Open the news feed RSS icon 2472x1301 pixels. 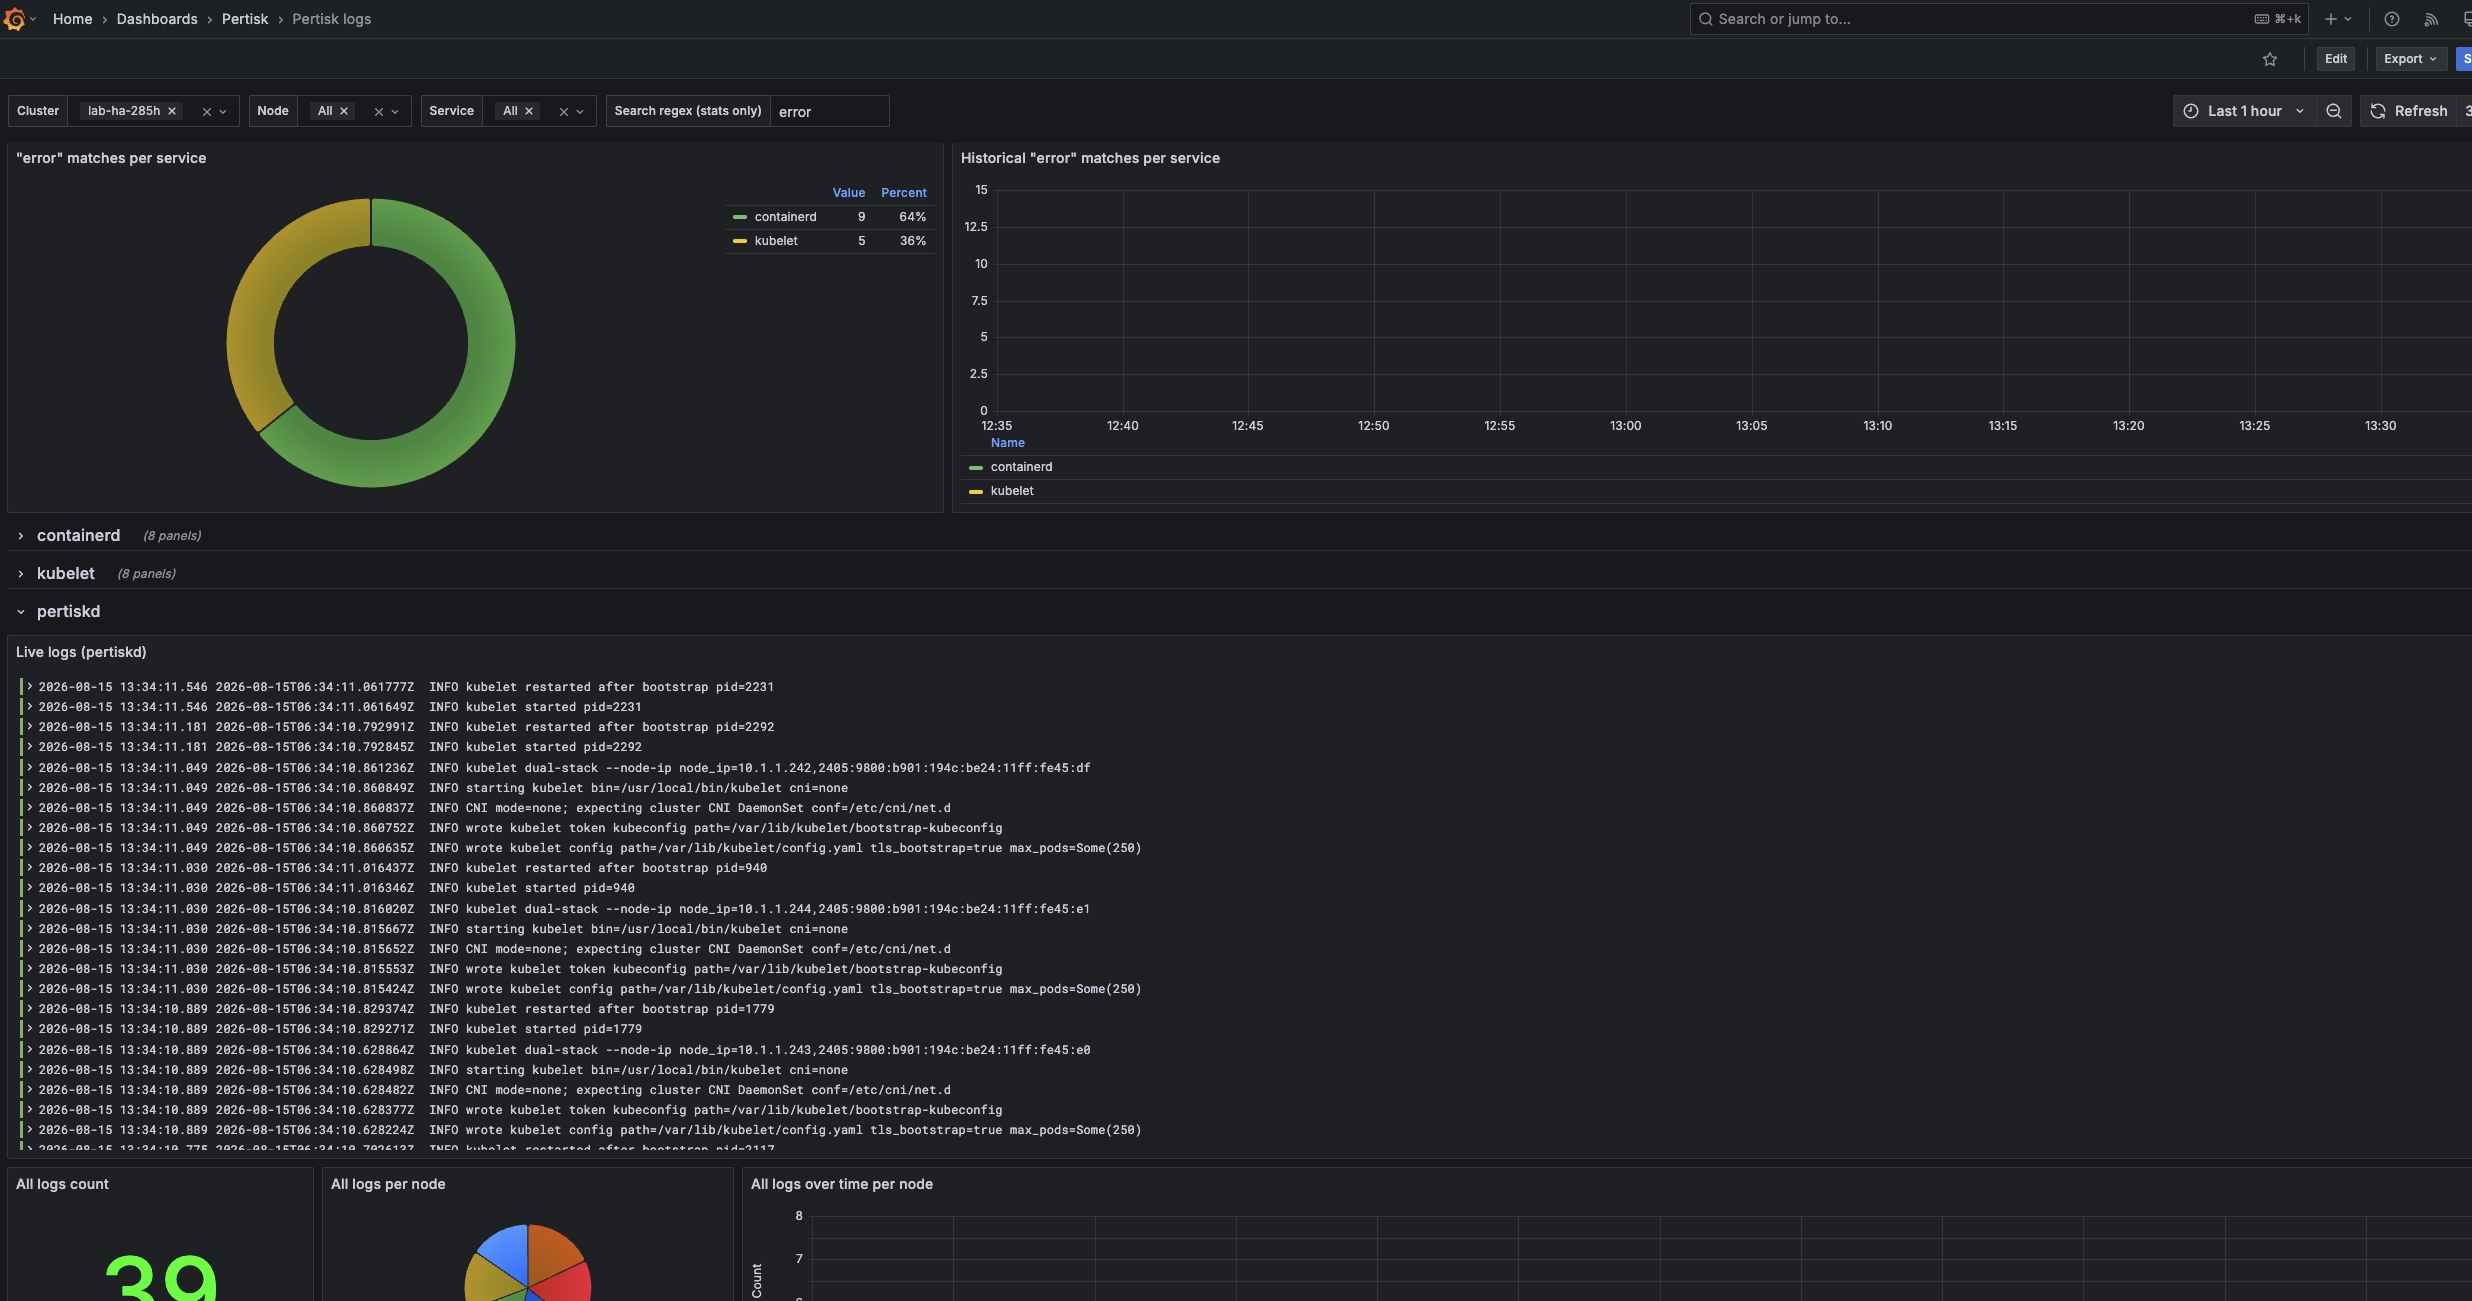(x=2431, y=19)
